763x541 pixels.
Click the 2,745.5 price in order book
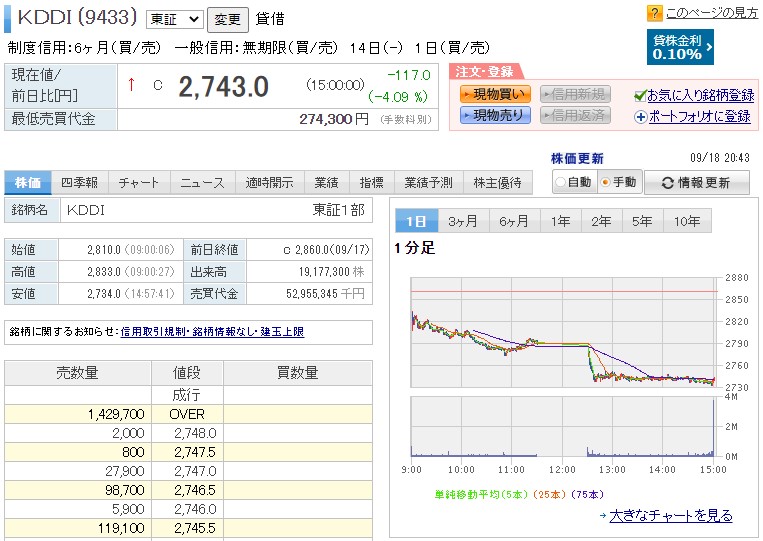[195, 528]
